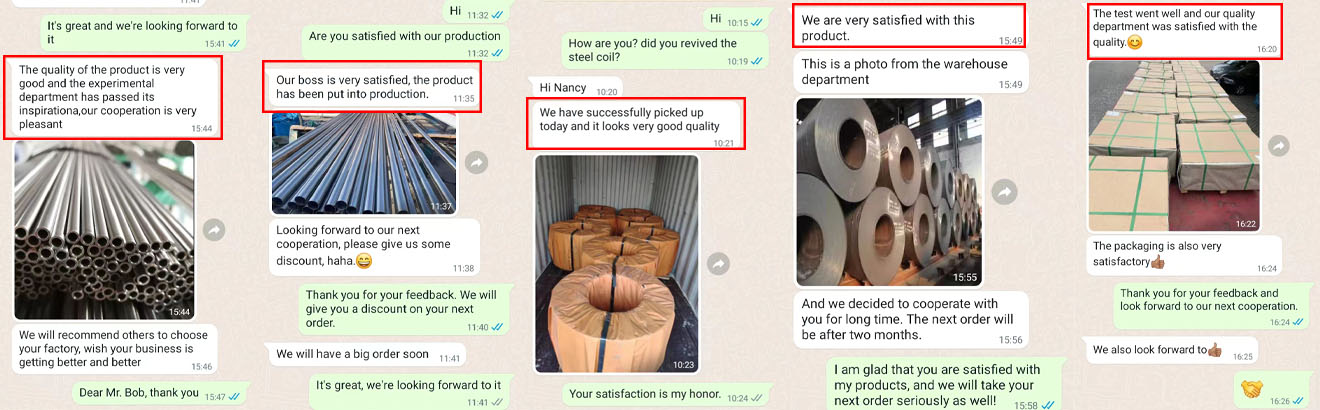Open the stainless tubes photo at 15:44
The image size is (1320, 410).
coord(104,230)
